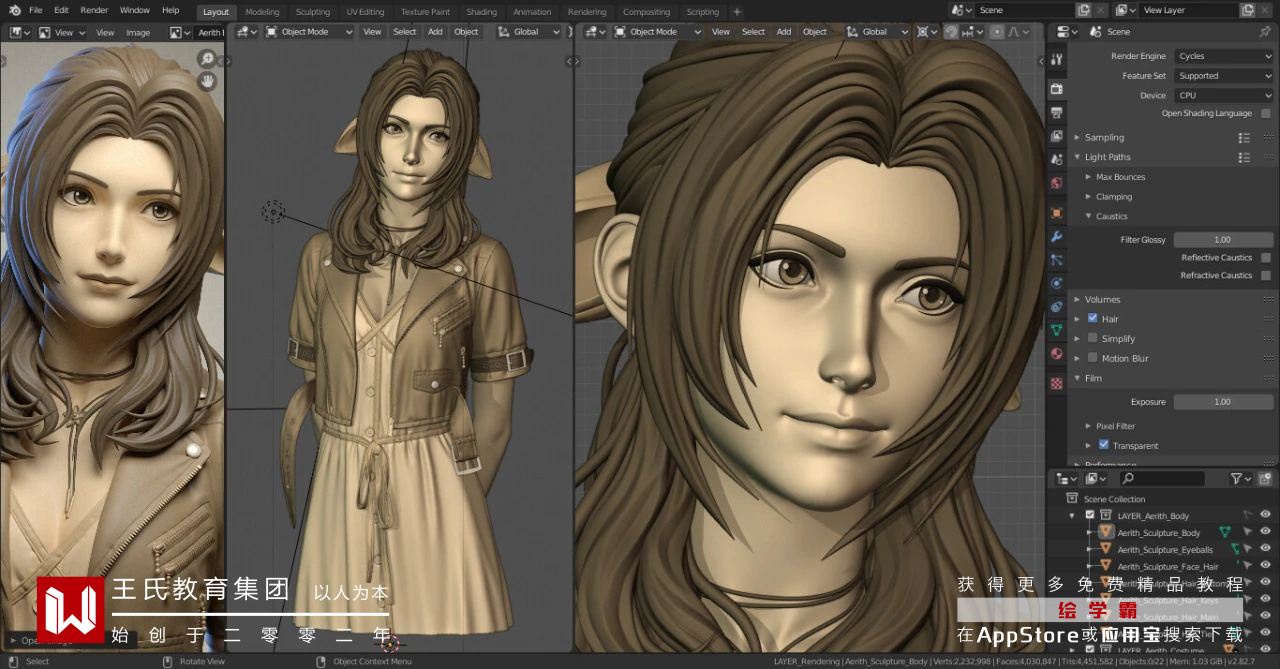Open the Render properties tab icon
The width and height of the screenshot is (1280, 669).
coord(1056,88)
